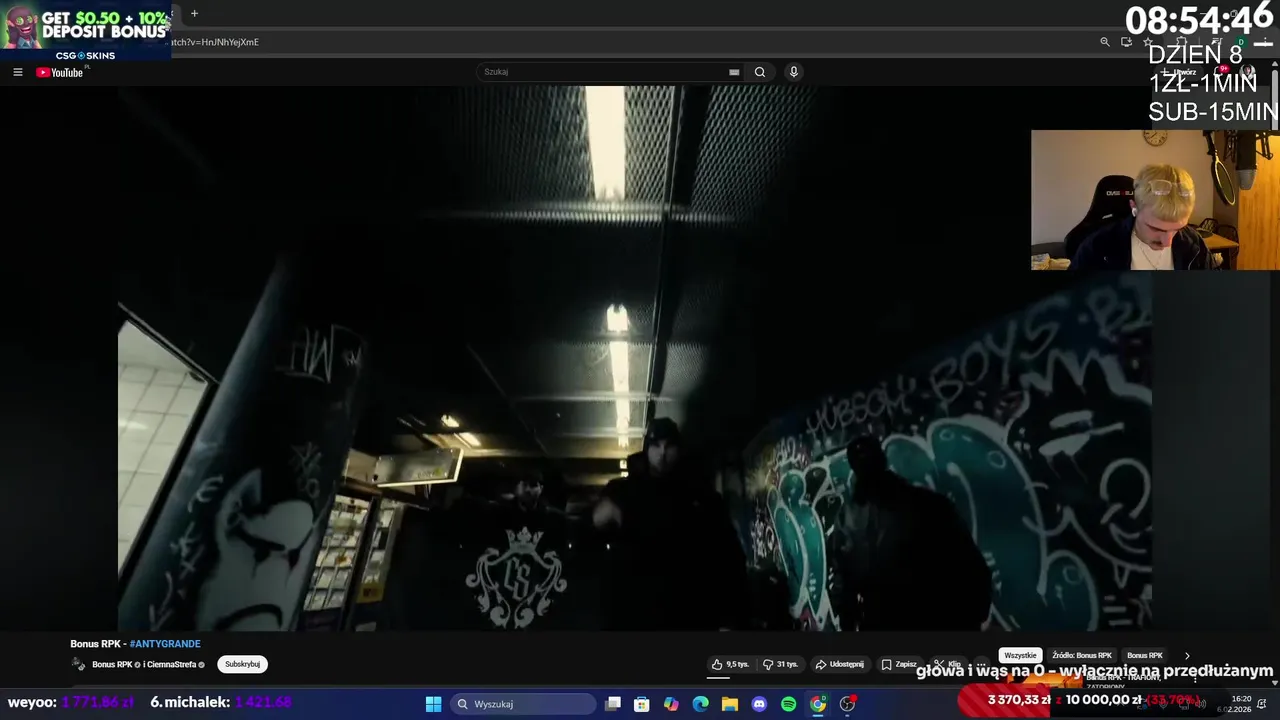This screenshot has height=720, width=1280.
Task: Select the Wszystkie filter chip
Action: point(1020,656)
